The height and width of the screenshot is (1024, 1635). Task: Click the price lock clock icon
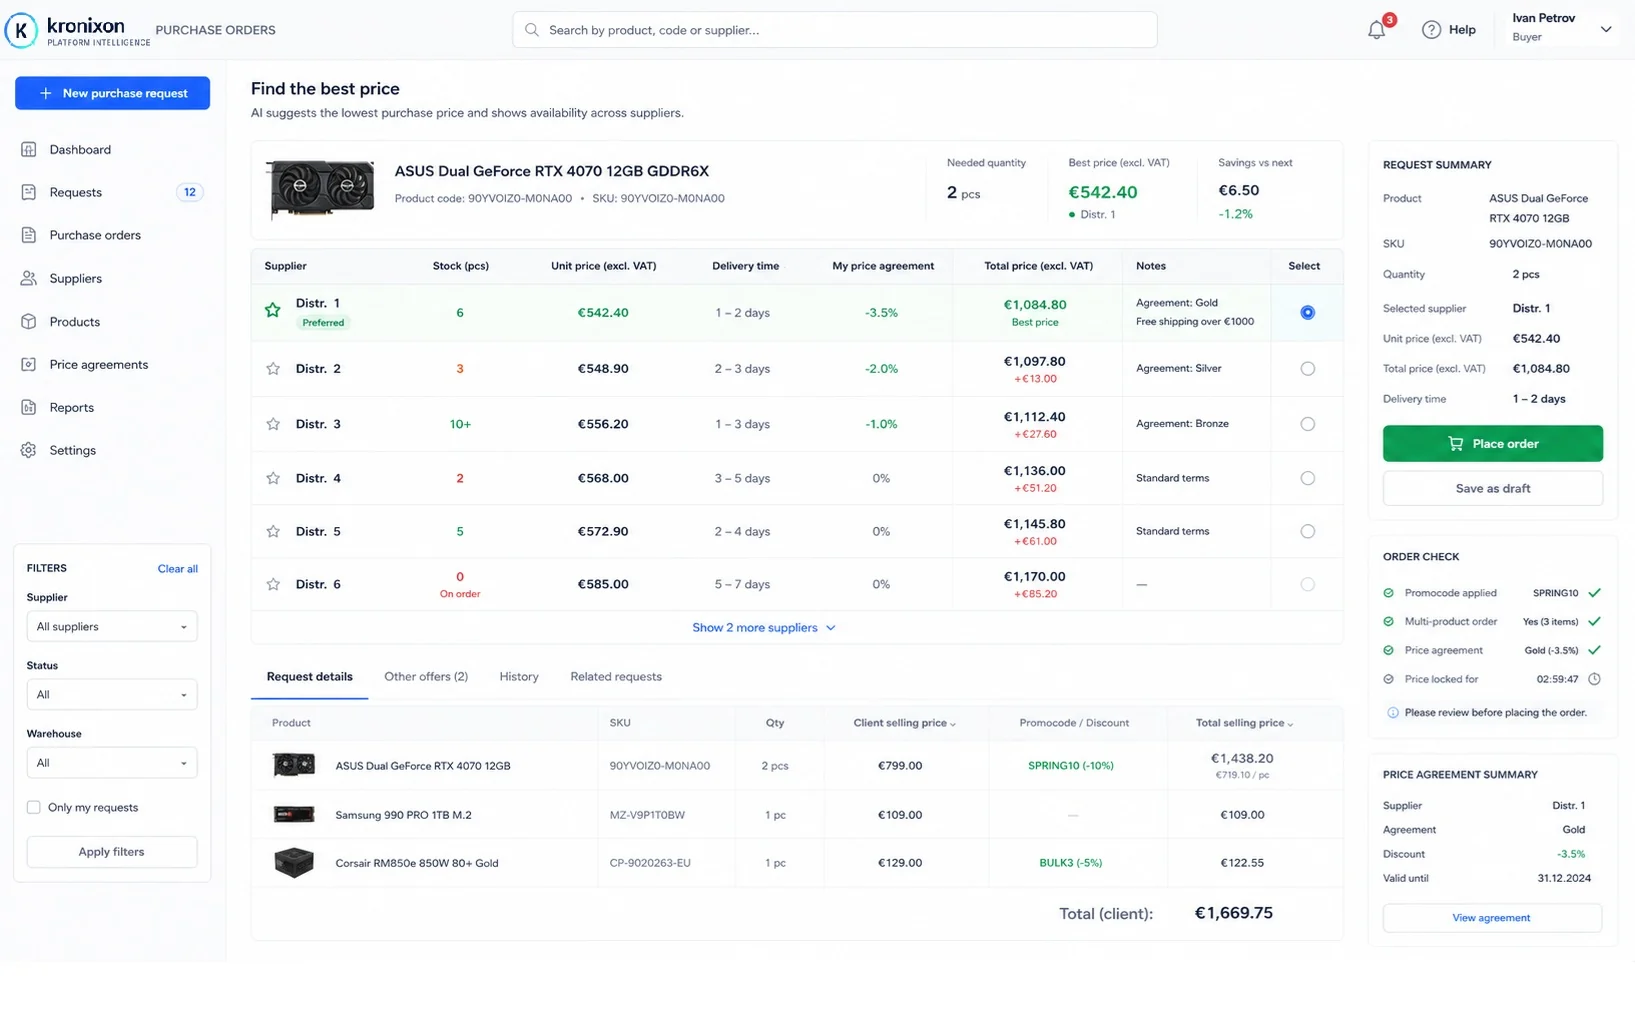point(1594,679)
